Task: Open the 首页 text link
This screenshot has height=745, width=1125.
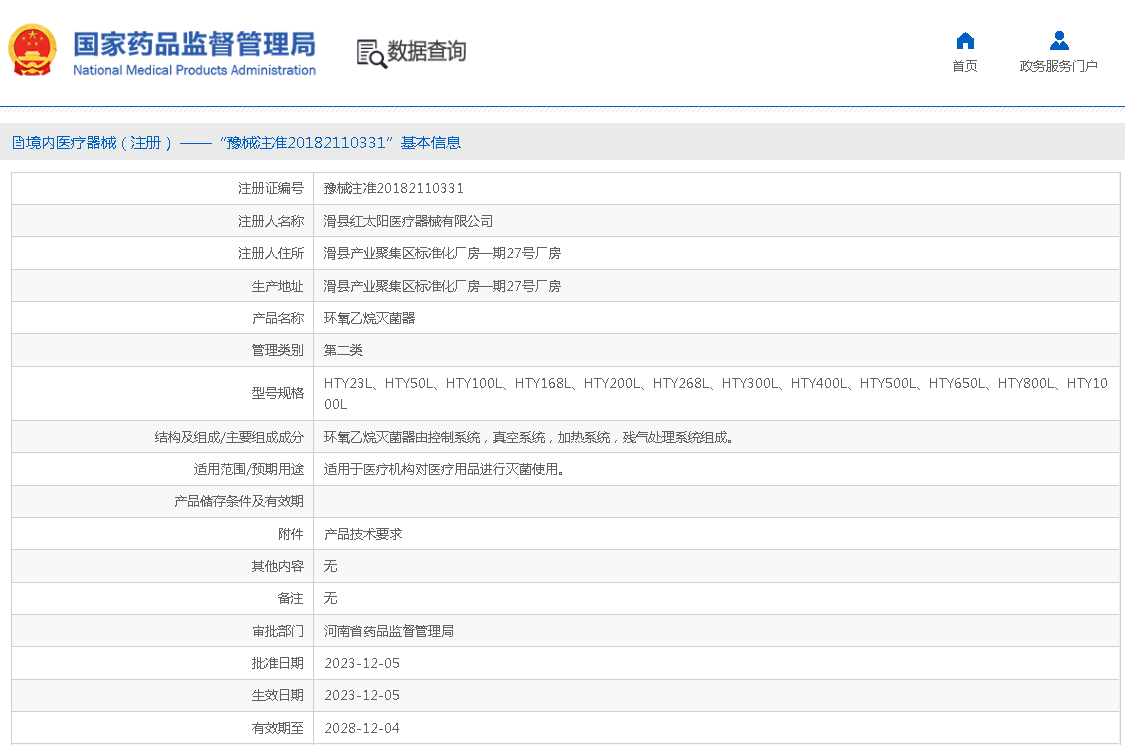Action: [x=965, y=66]
